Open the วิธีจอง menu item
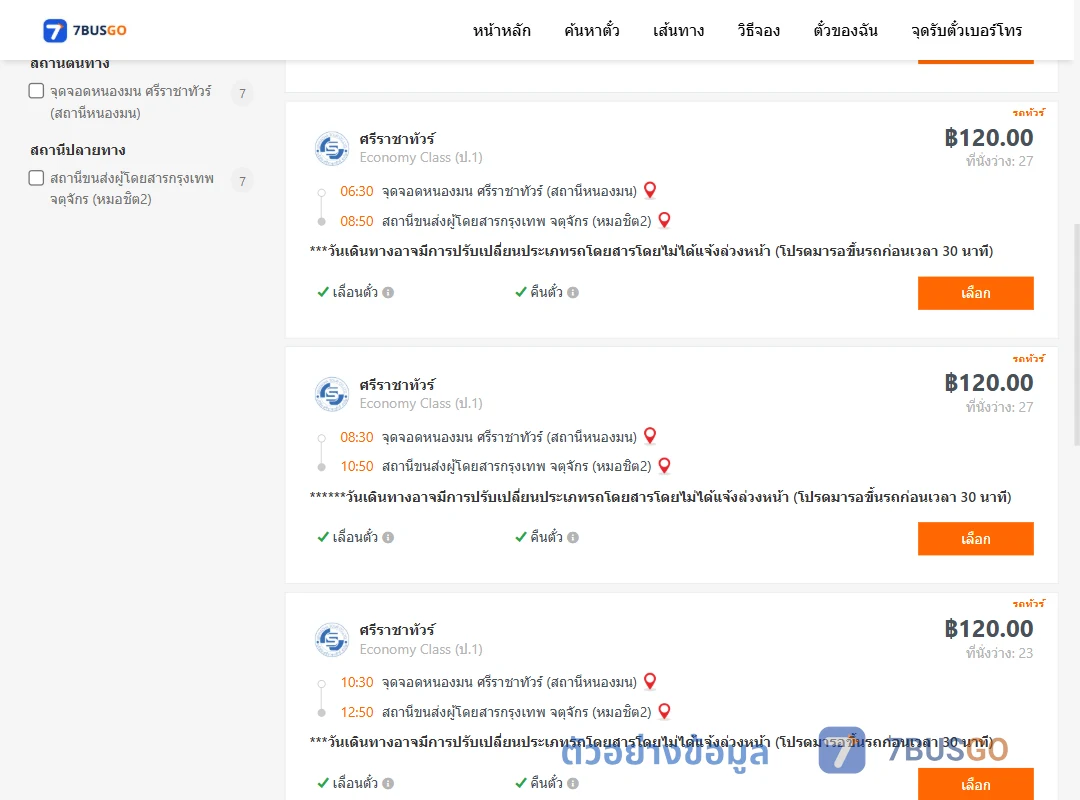The height and width of the screenshot is (800, 1080). pos(758,30)
